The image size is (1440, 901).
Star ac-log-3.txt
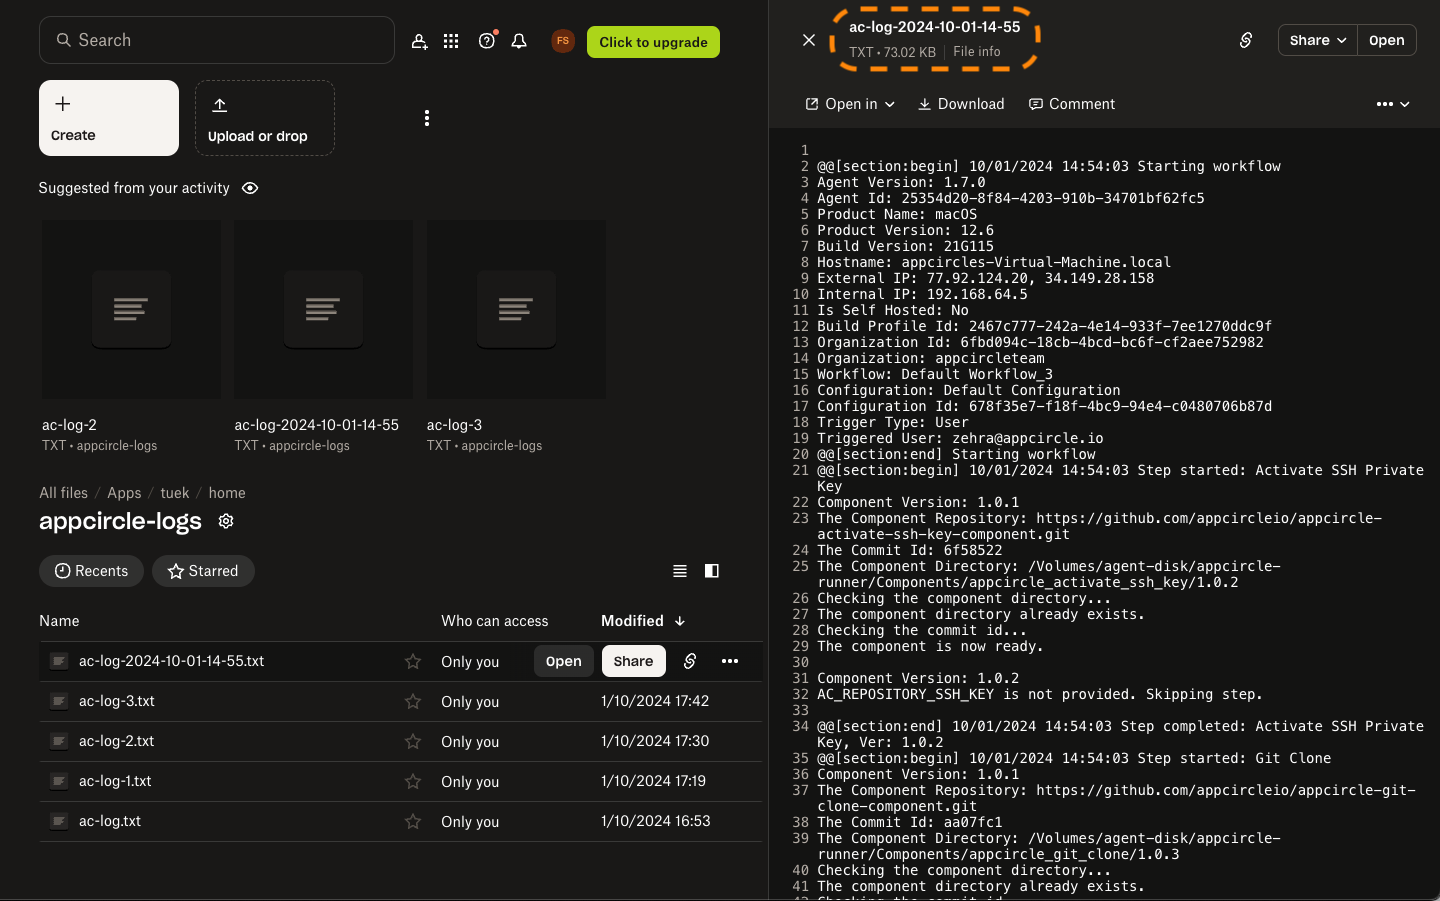click(x=413, y=701)
